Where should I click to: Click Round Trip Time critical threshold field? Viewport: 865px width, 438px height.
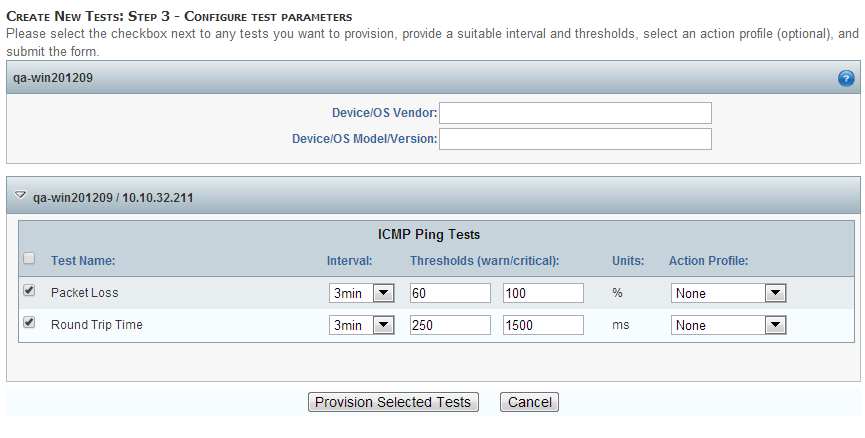(x=543, y=325)
